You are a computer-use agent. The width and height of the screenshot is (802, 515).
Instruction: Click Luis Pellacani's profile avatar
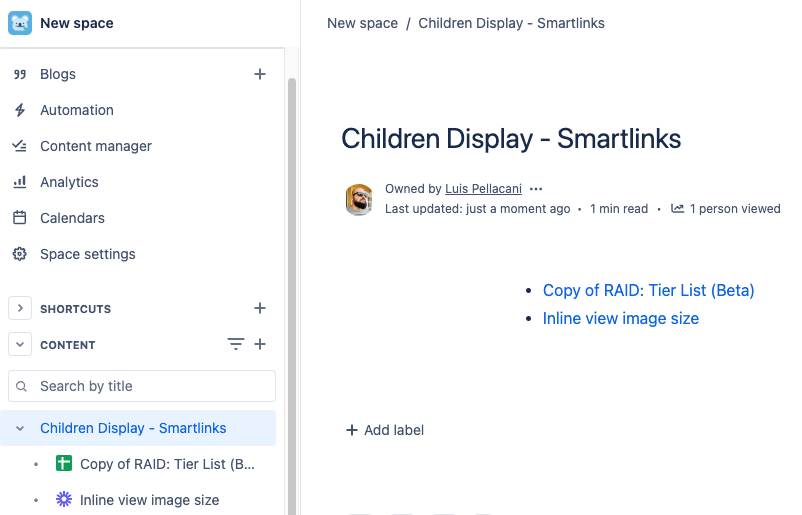pyautogui.click(x=359, y=199)
